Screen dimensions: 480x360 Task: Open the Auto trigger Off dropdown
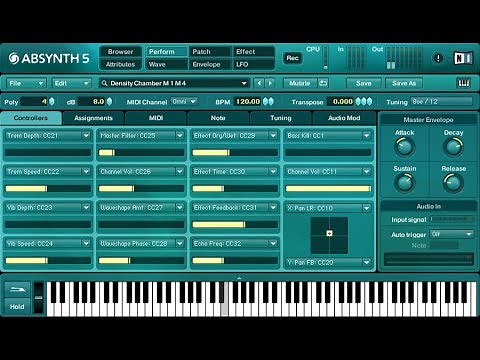pyautogui.click(x=452, y=234)
